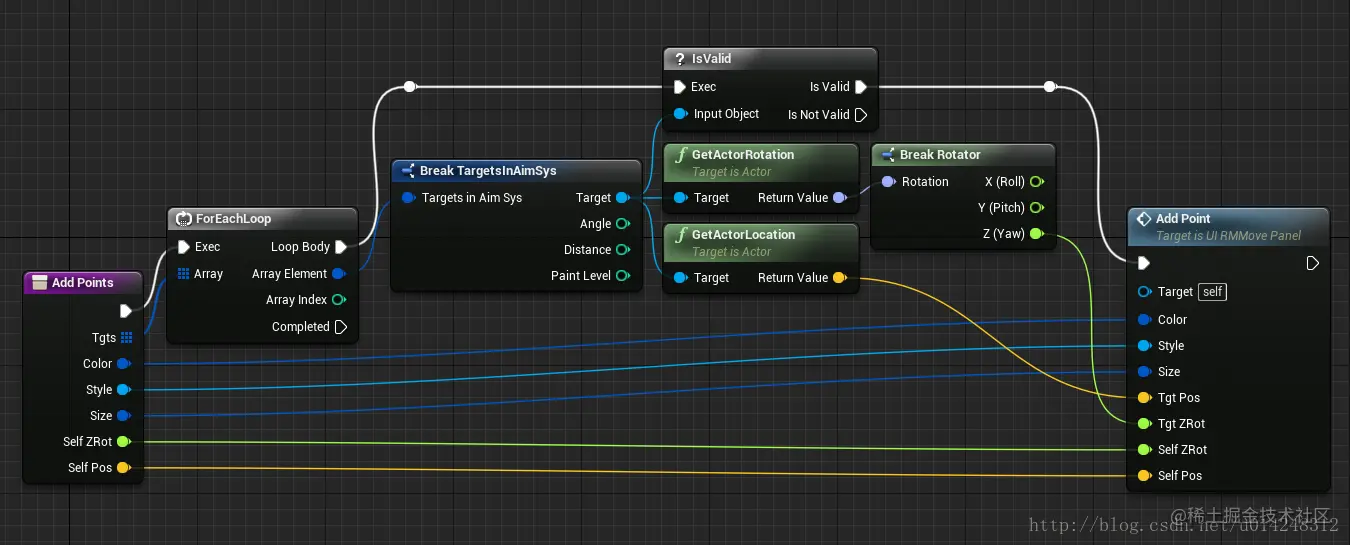Screen dimensions: 1350x545
Task: Click the Style input pin on Add Point node
Action: coord(1144,346)
